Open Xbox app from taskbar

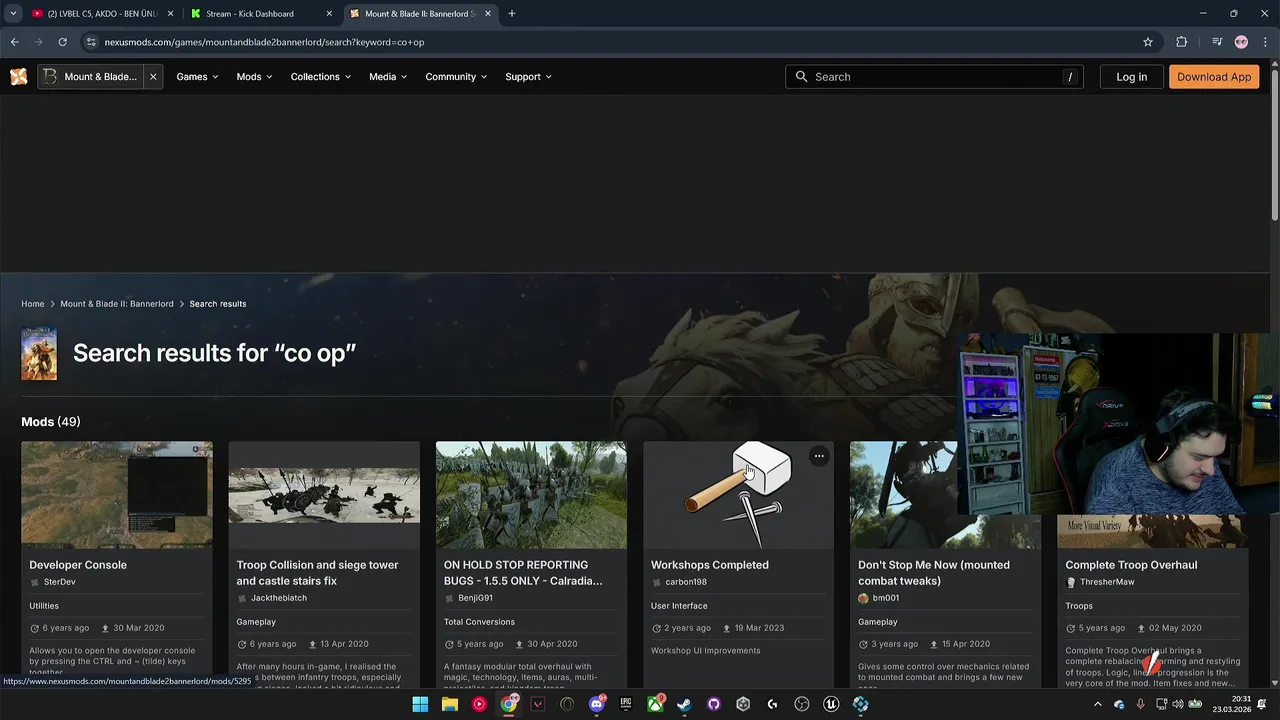point(655,704)
